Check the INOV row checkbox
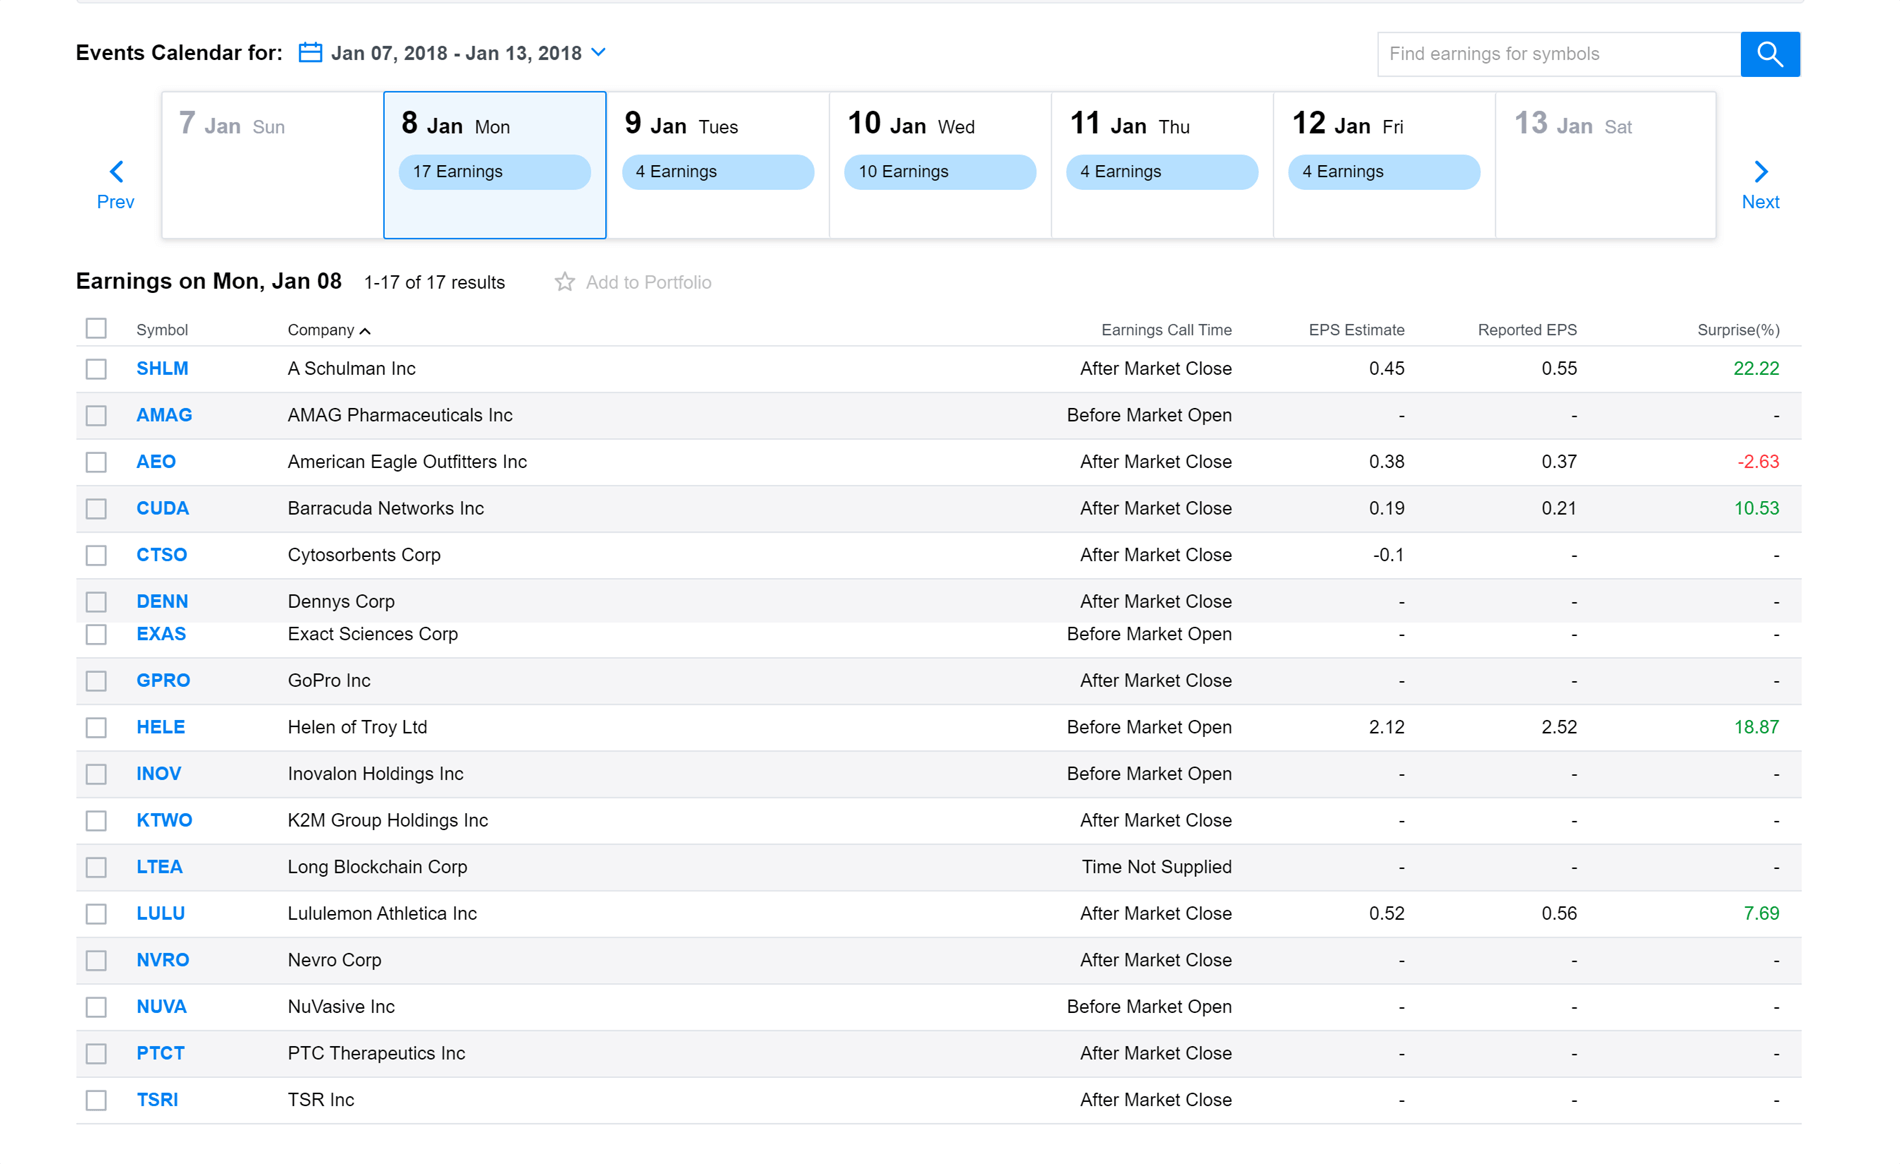The image size is (1900, 1164). 96,774
